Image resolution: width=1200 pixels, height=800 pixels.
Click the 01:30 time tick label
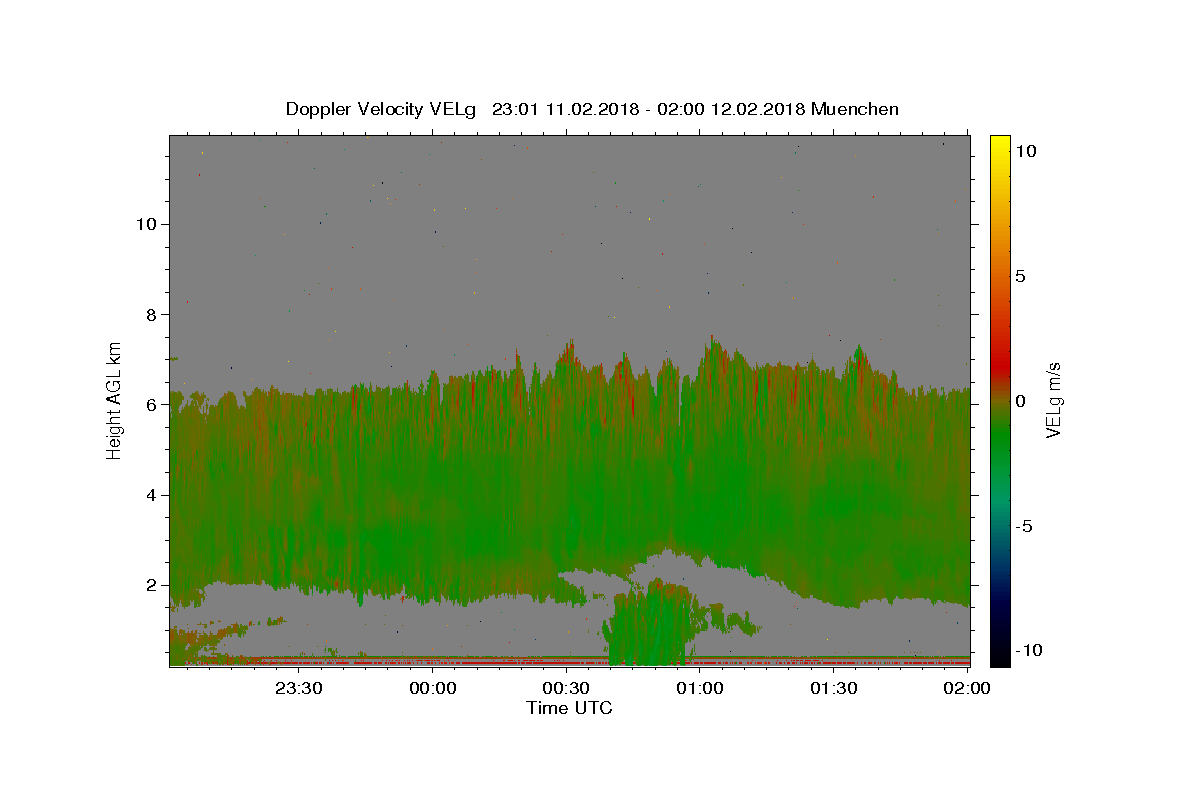click(x=833, y=688)
